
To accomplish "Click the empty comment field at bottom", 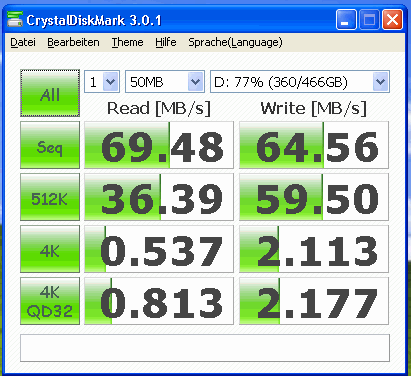I will point(205,348).
